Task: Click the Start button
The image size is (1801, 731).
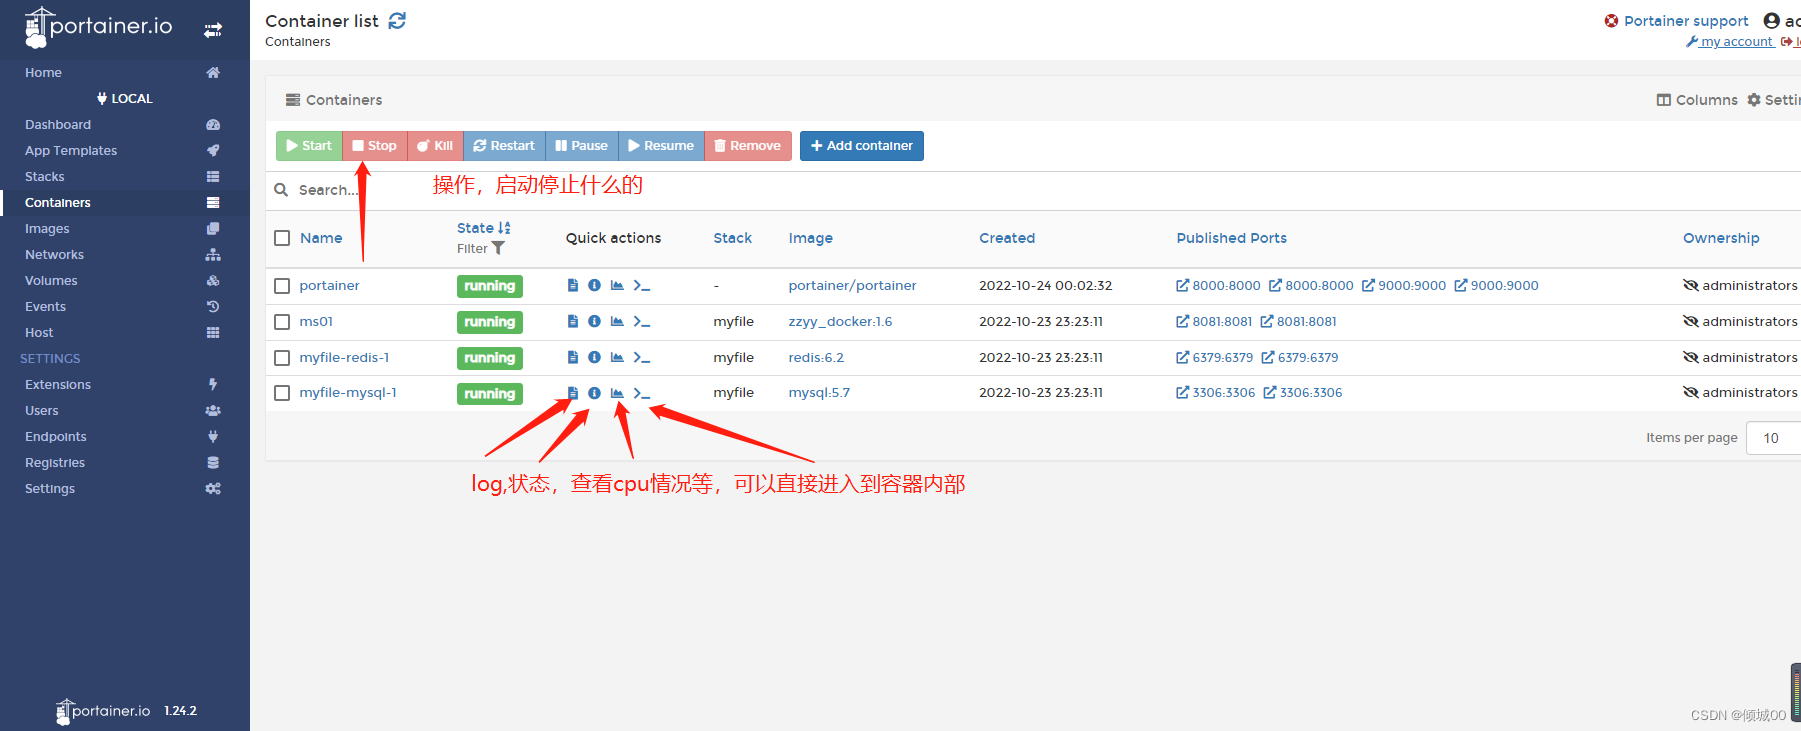Action: click(309, 146)
